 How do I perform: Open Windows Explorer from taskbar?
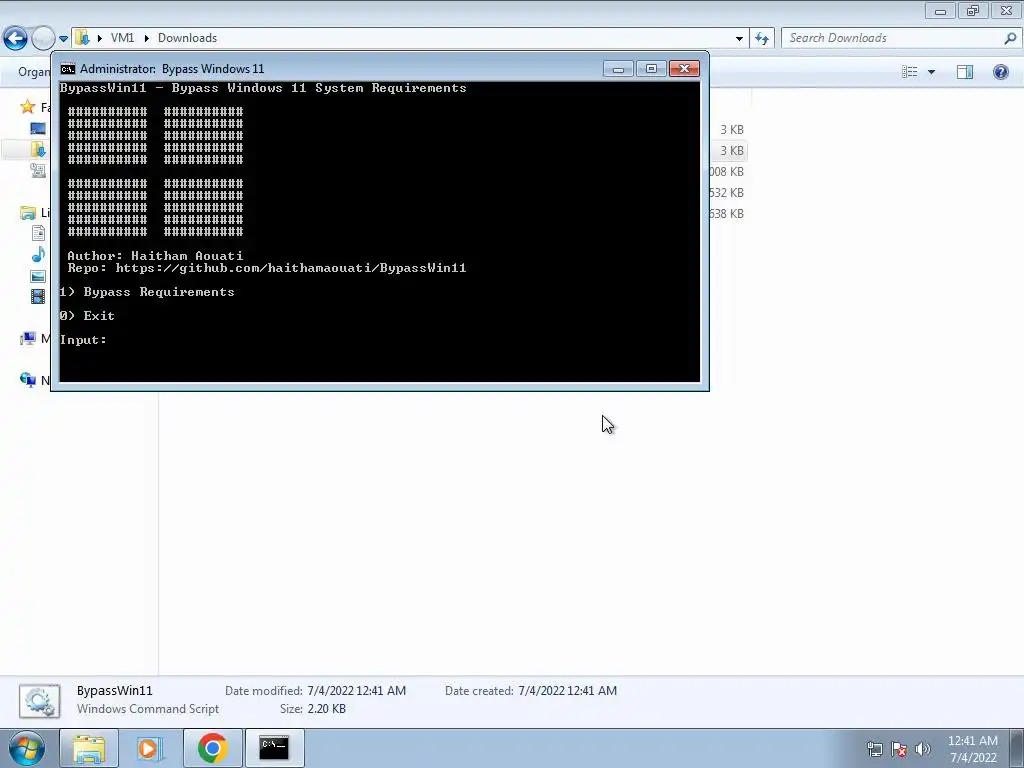89,748
